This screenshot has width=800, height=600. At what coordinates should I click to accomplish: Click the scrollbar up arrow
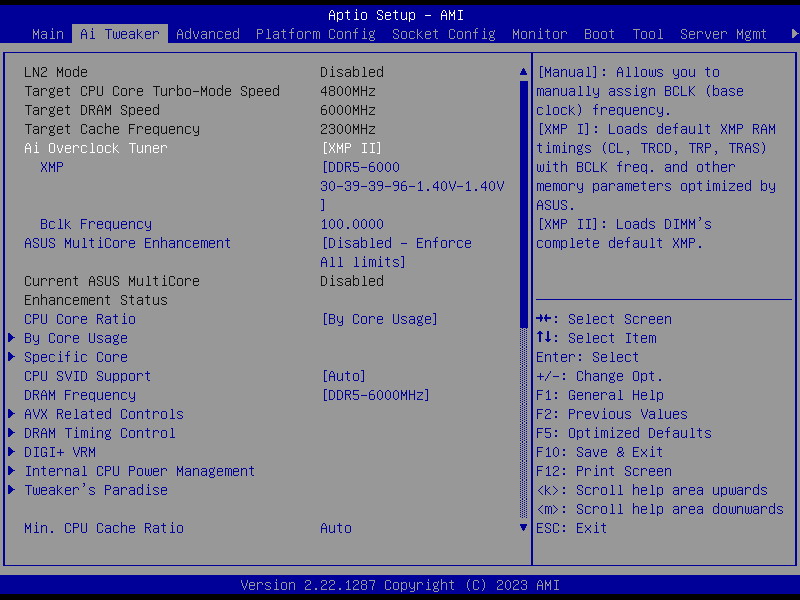pyautogui.click(x=523, y=72)
